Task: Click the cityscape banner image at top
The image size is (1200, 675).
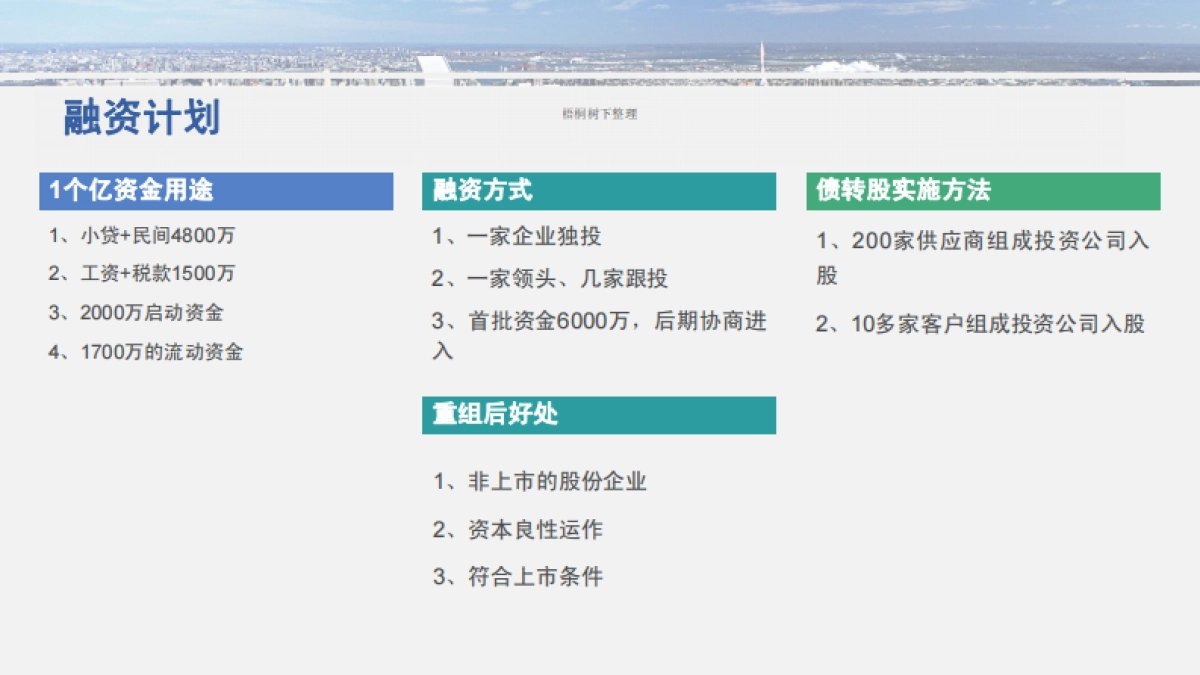Action: [600, 42]
